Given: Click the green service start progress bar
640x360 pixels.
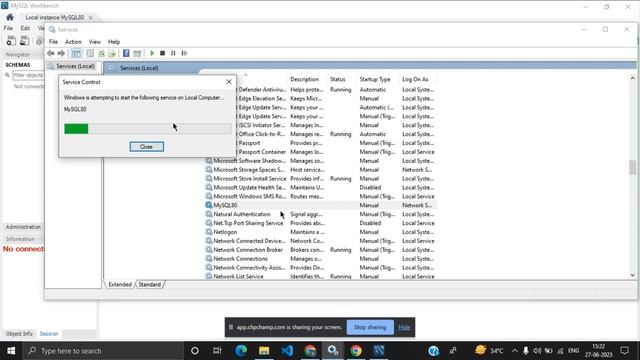Looking at the screenshot, I should [x=147, y=129].
